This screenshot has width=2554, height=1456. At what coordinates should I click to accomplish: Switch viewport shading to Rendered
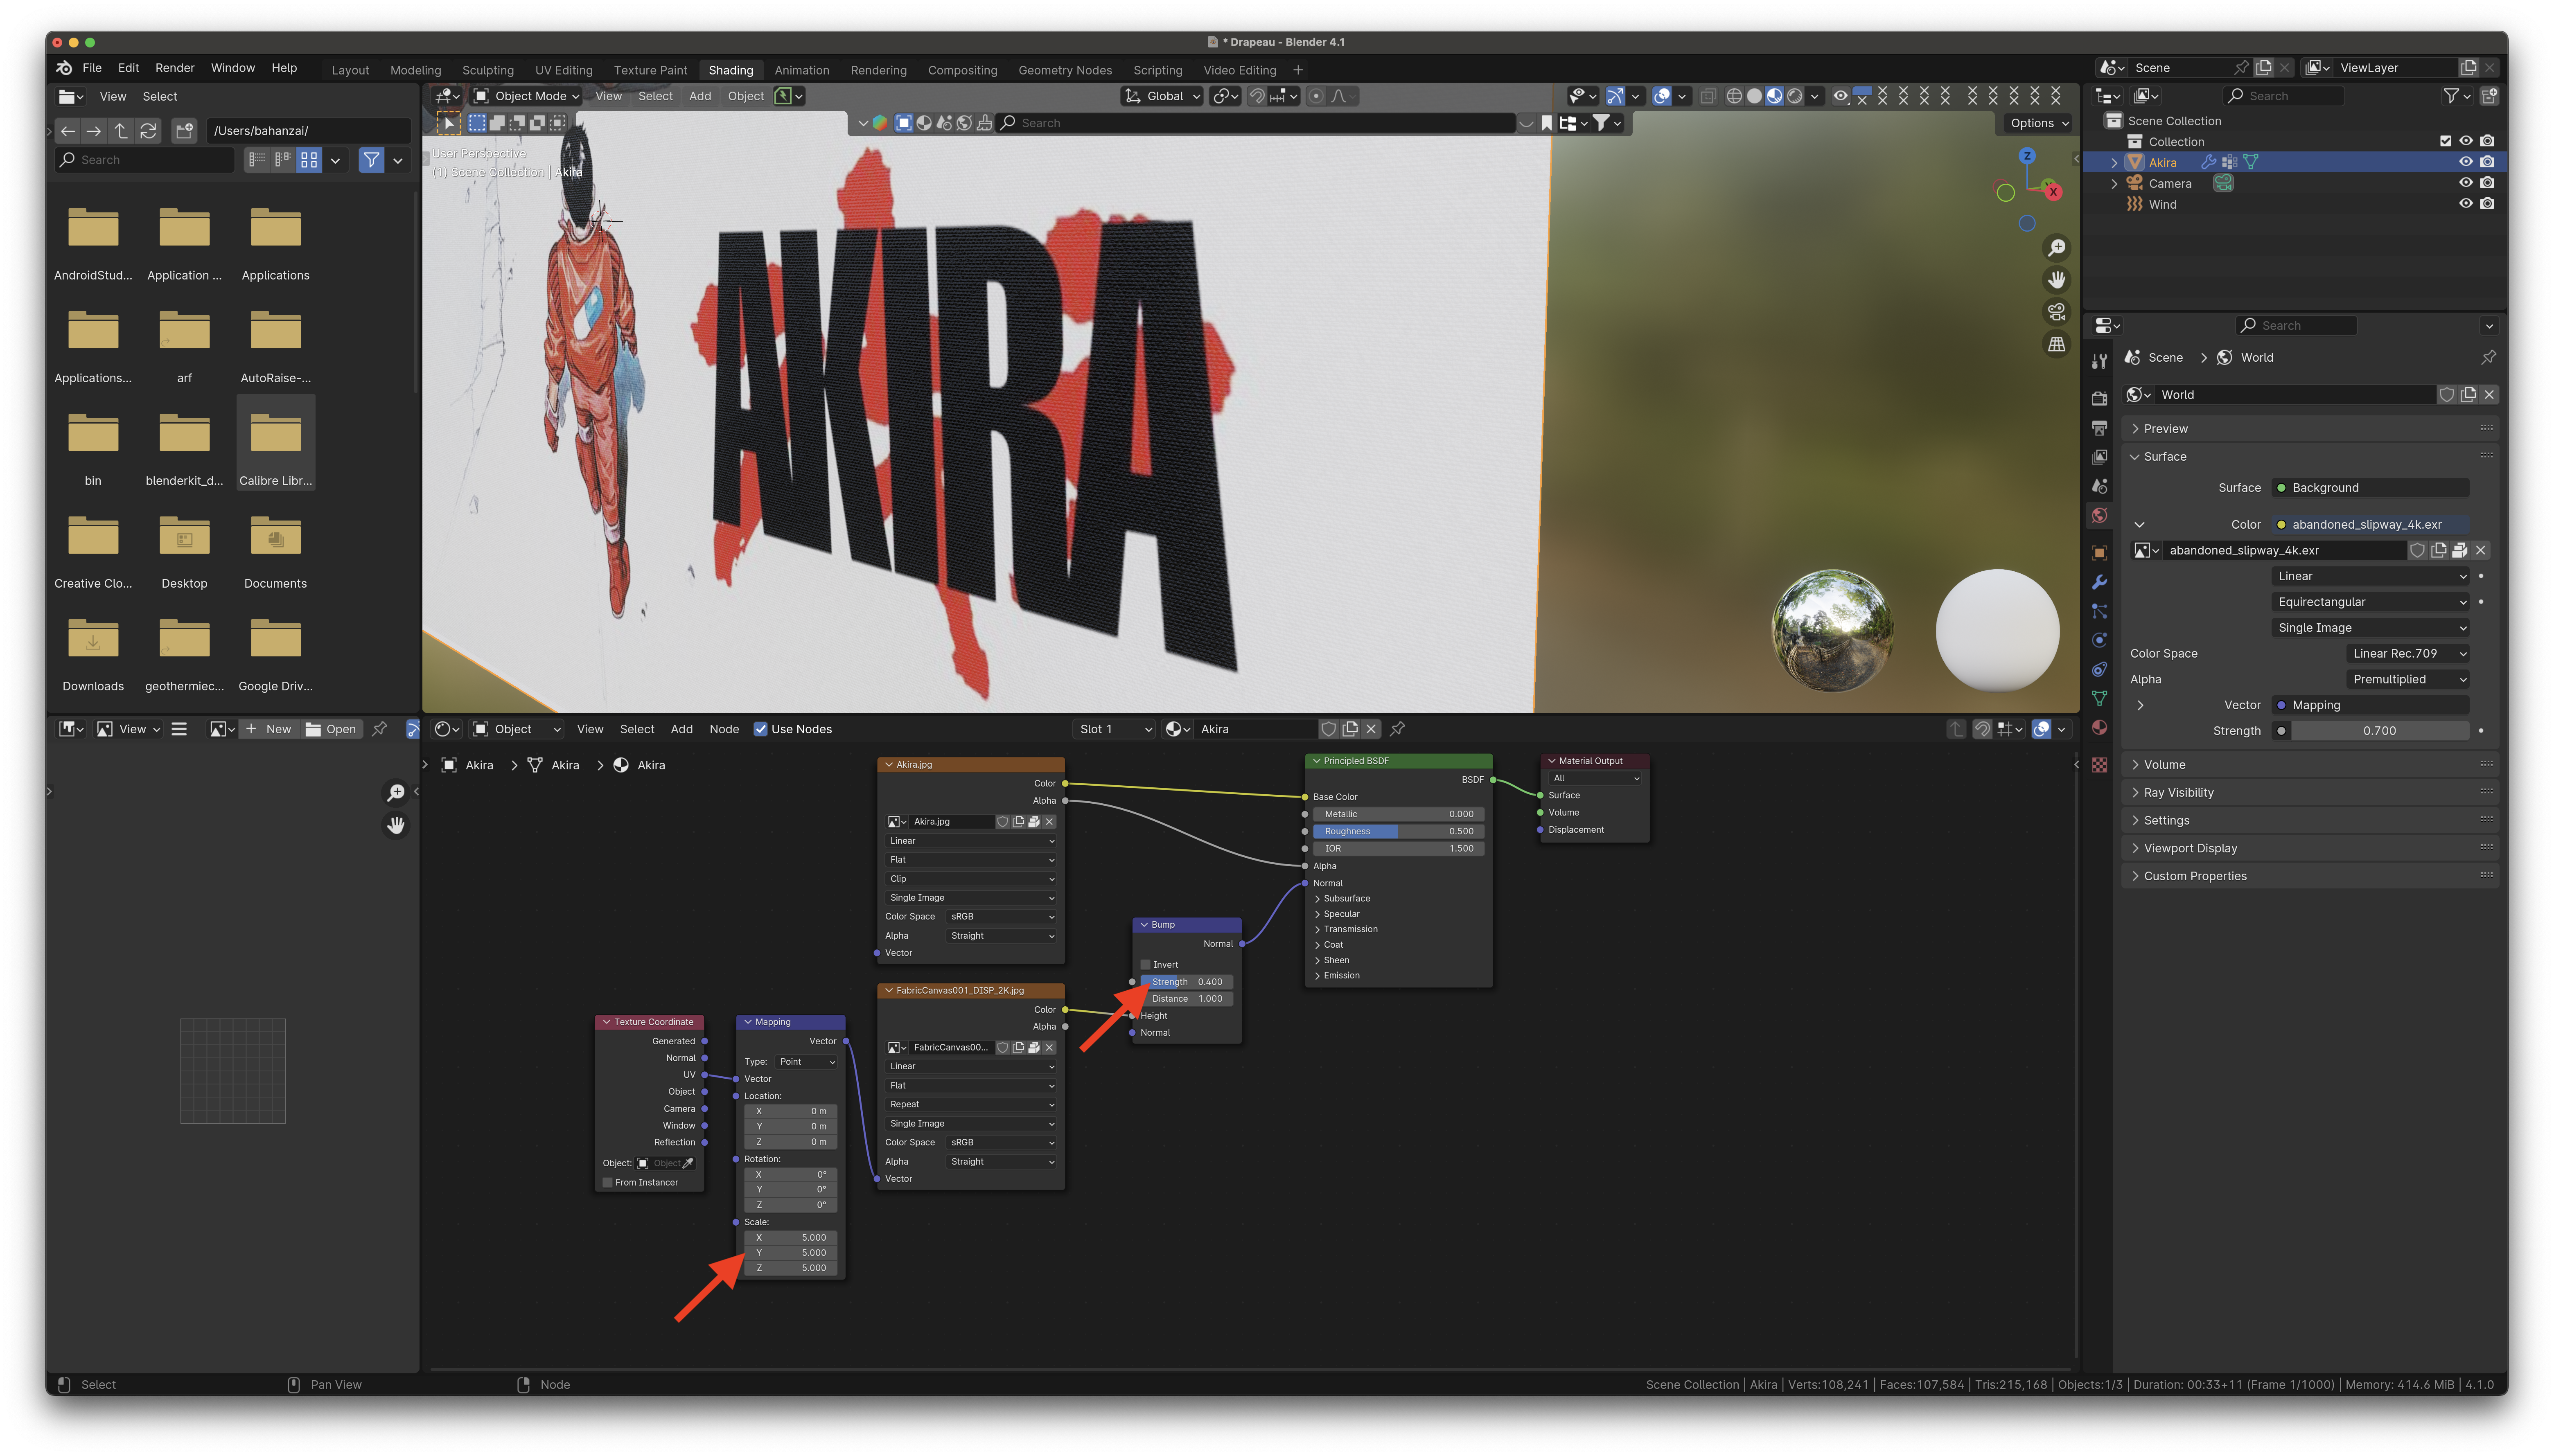(x=1795, y=96)
